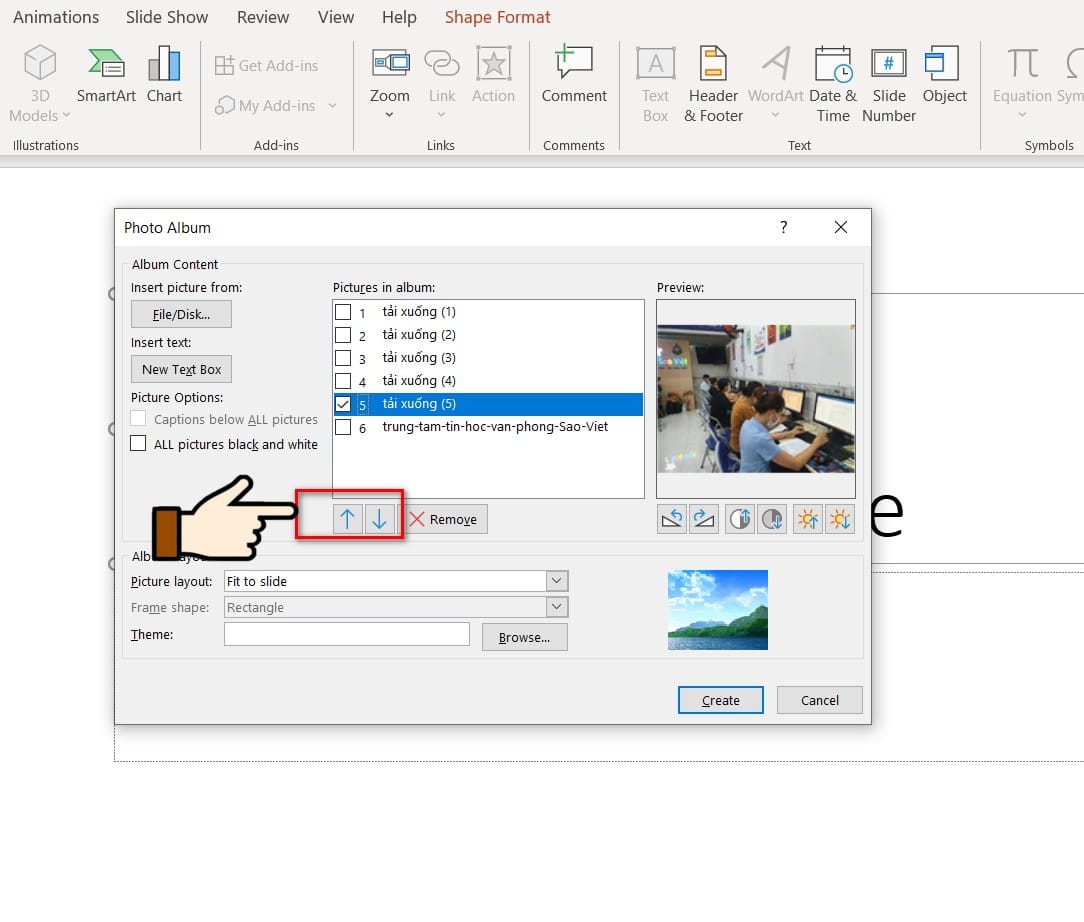Increase picture contrast icon
Screen dimensions: 1084x922
click(x=740, y=519)
